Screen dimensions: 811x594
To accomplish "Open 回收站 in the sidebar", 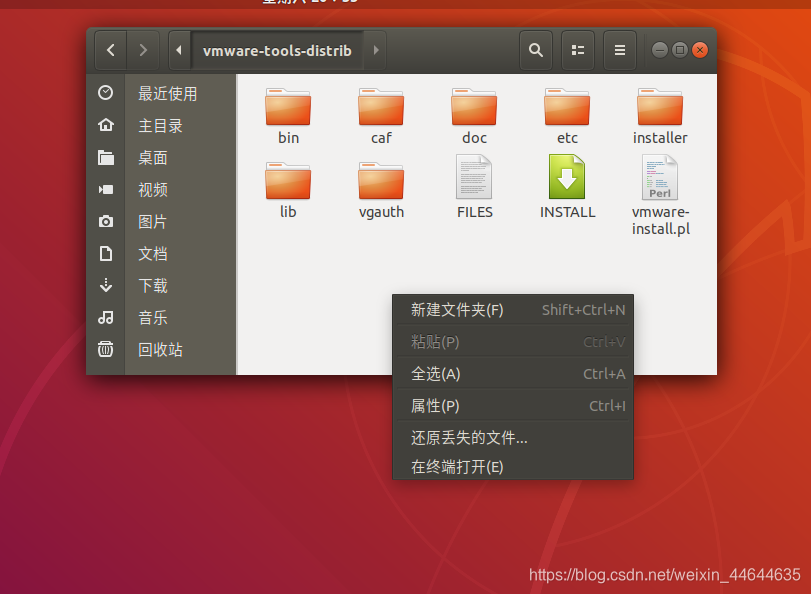I will pyautogui.click(x=160, y=350).
